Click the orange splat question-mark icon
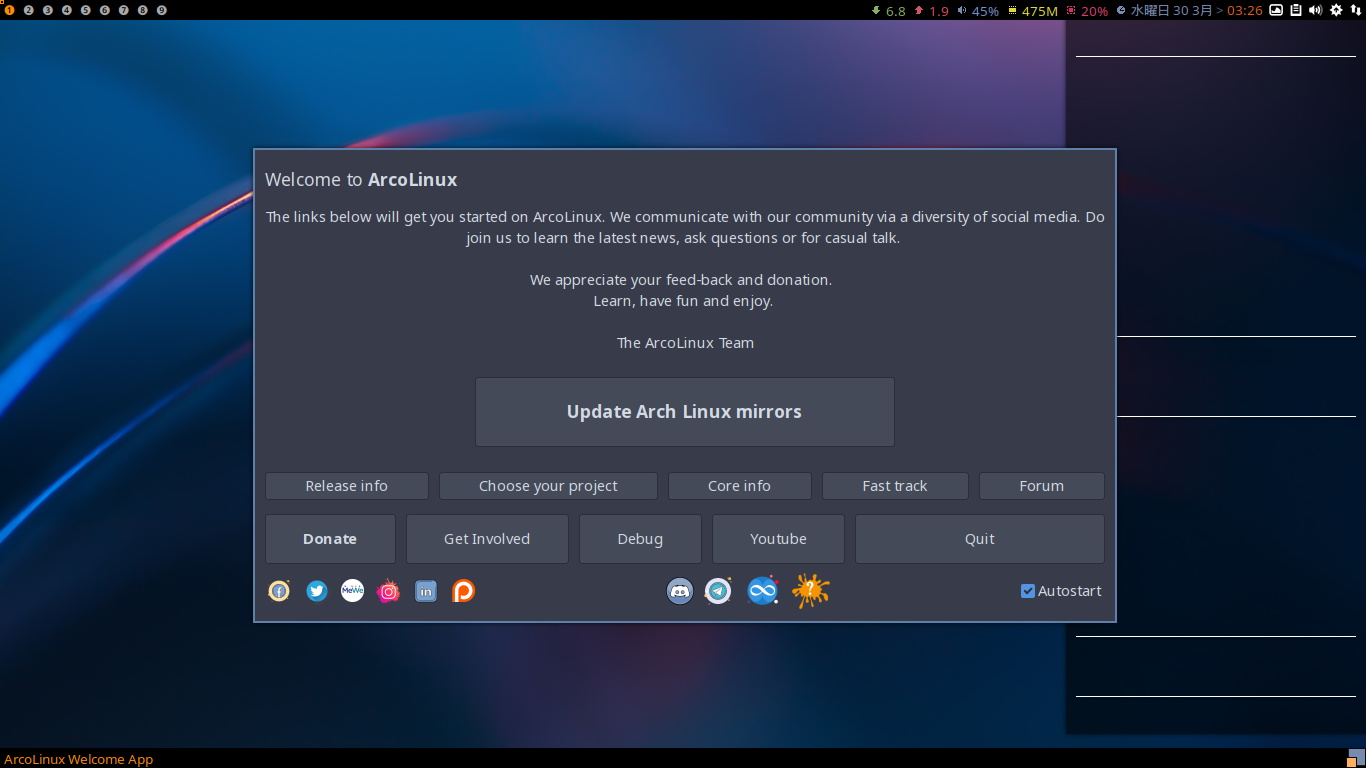 (811, 591)
